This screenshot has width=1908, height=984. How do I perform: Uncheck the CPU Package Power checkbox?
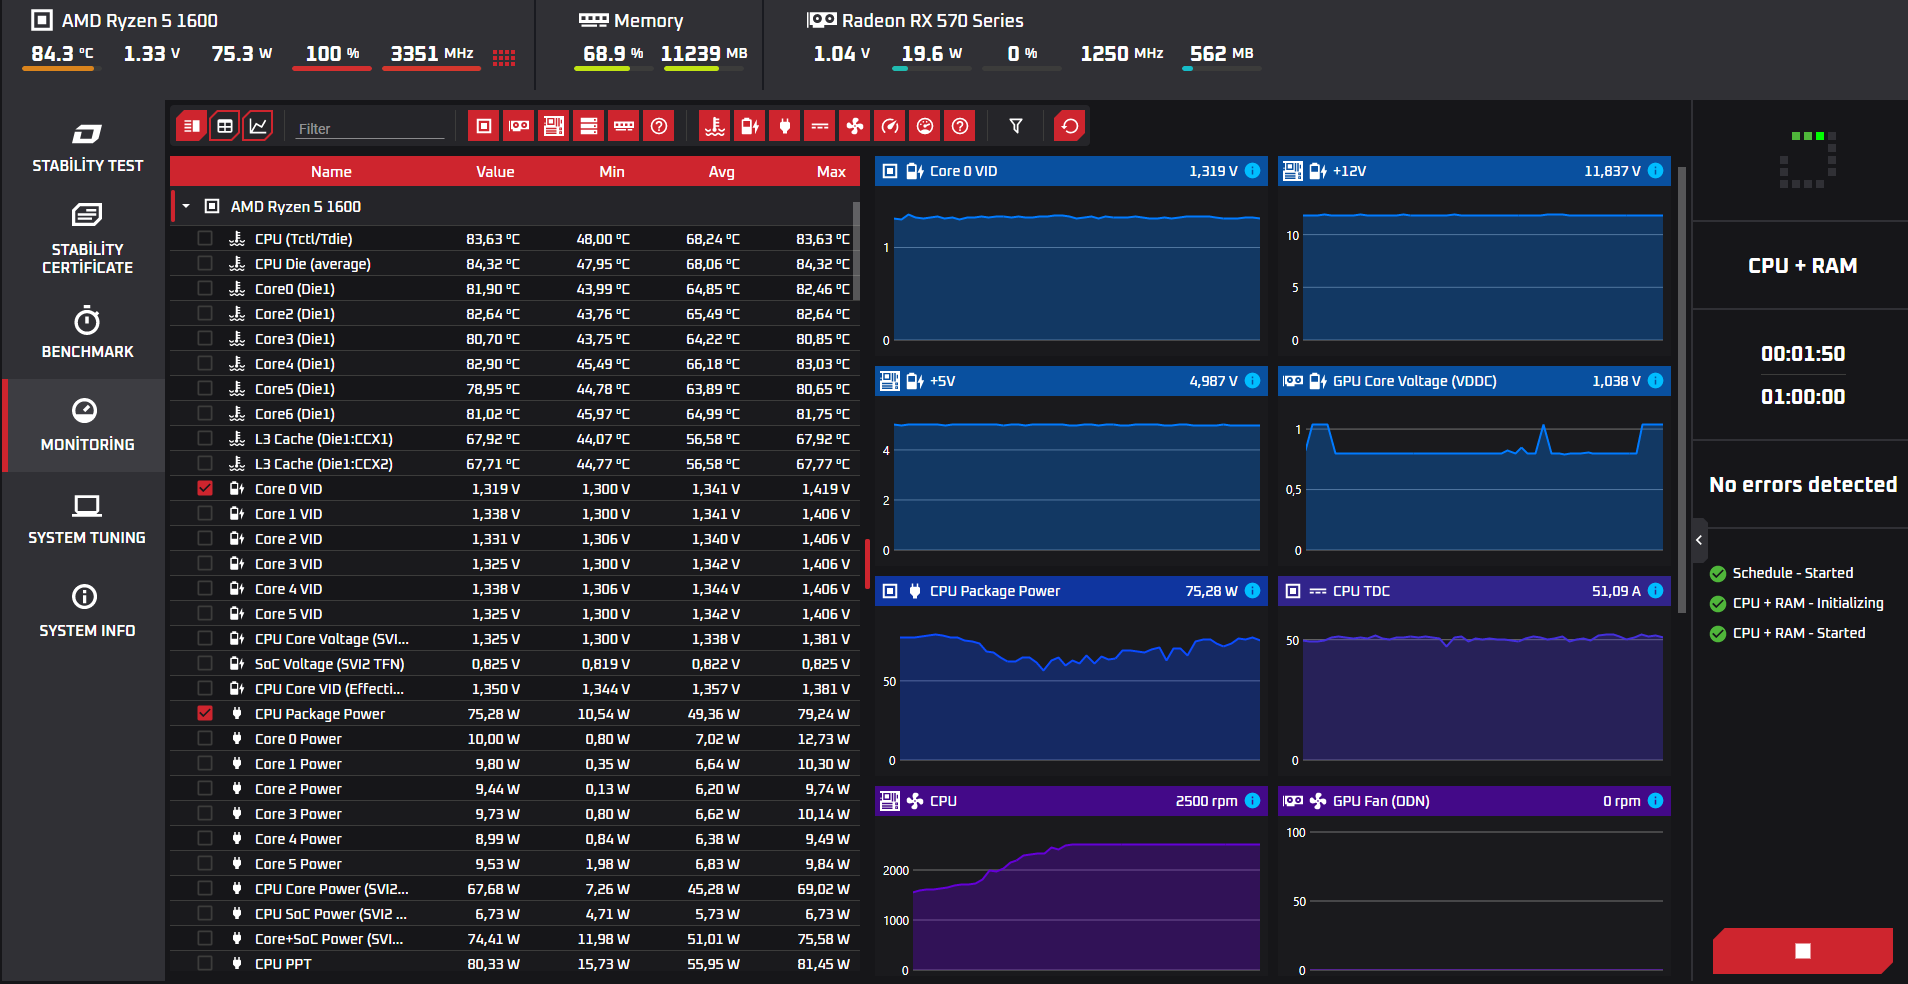tap(205, 714)
